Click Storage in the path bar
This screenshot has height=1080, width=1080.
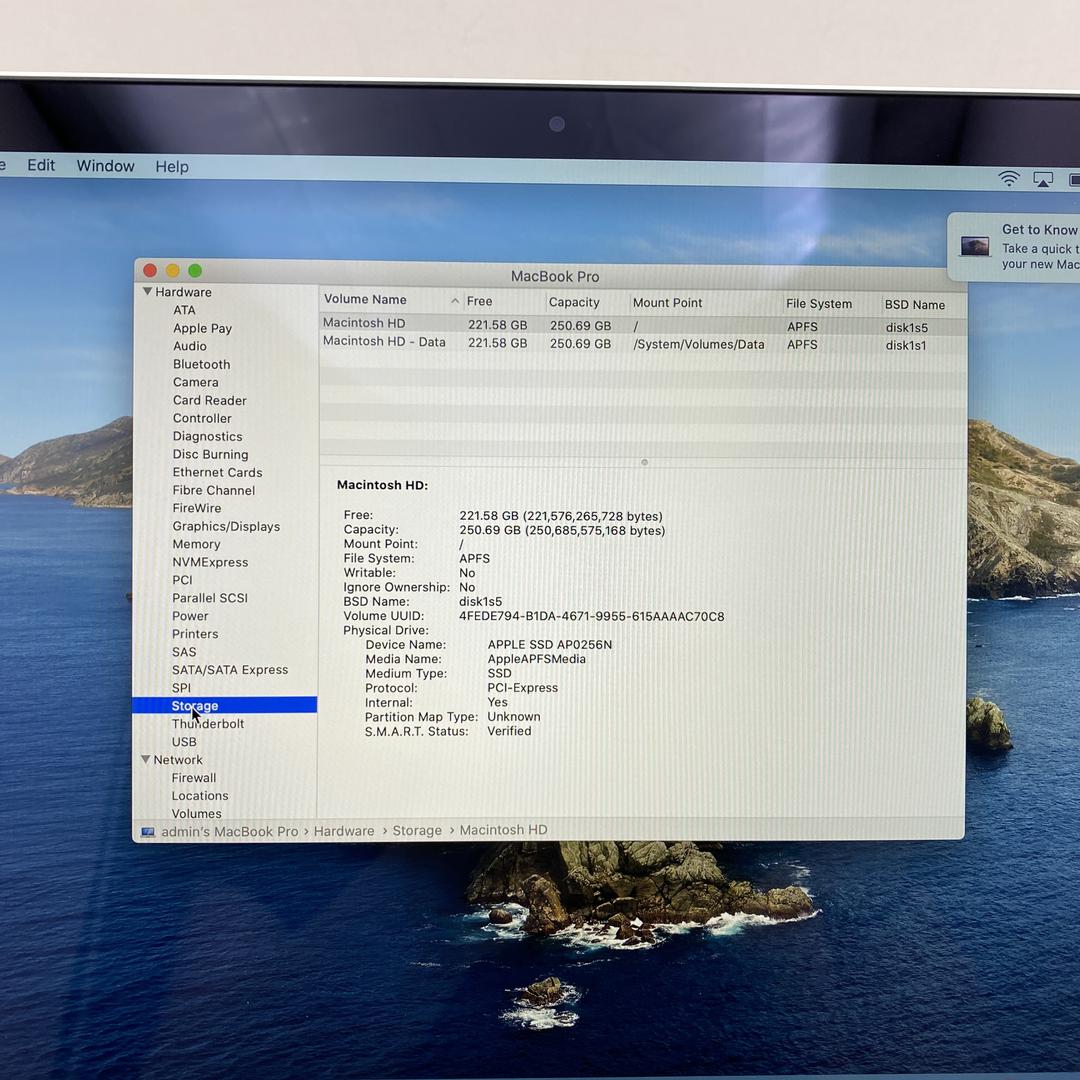click(x=417, y=831)
